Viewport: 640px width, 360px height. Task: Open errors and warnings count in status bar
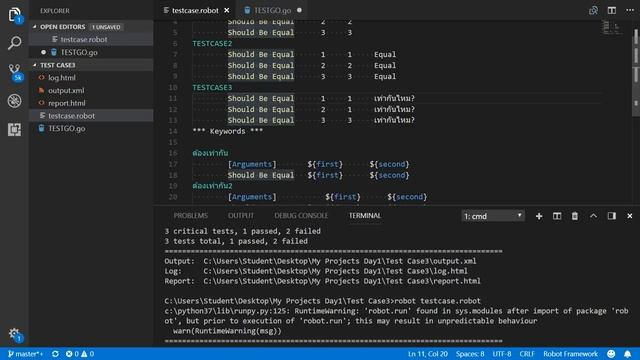80,354
